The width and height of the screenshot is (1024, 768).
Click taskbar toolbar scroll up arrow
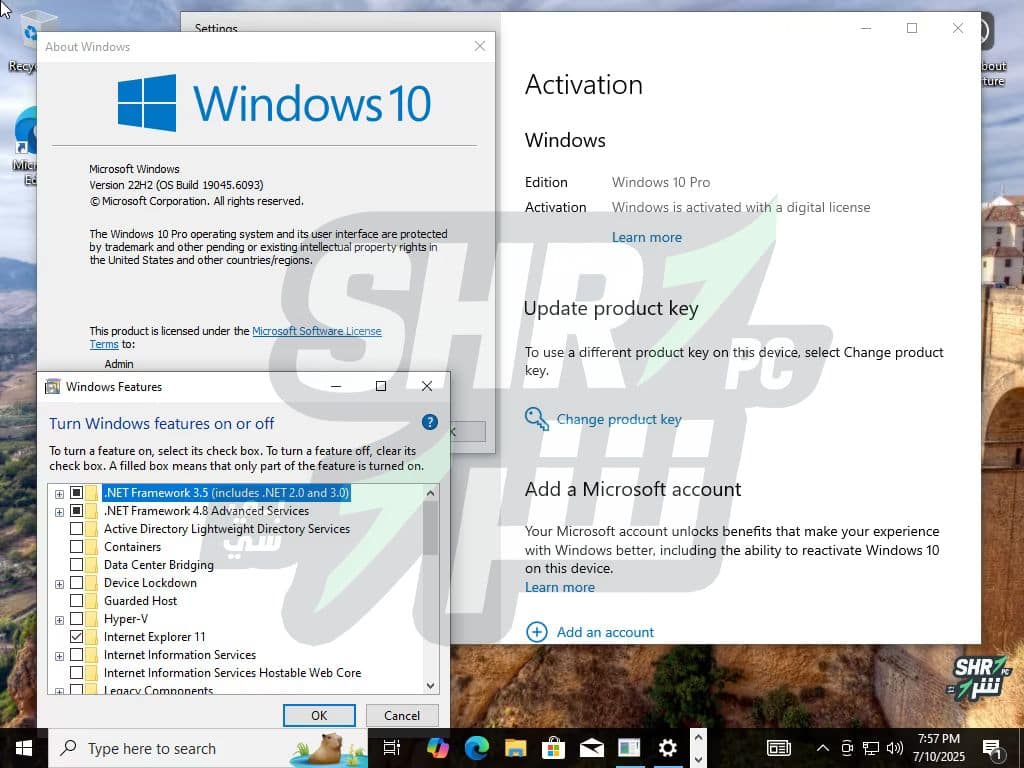click(698, 737)
